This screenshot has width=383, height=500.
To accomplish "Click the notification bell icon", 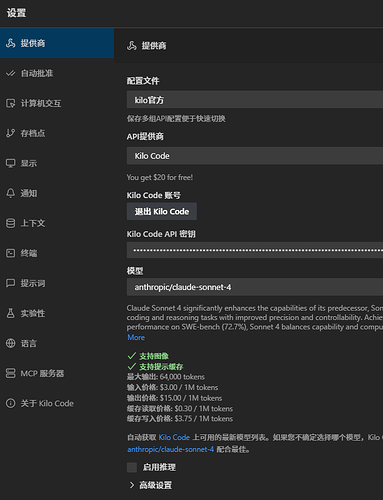I will coord(11,193).
